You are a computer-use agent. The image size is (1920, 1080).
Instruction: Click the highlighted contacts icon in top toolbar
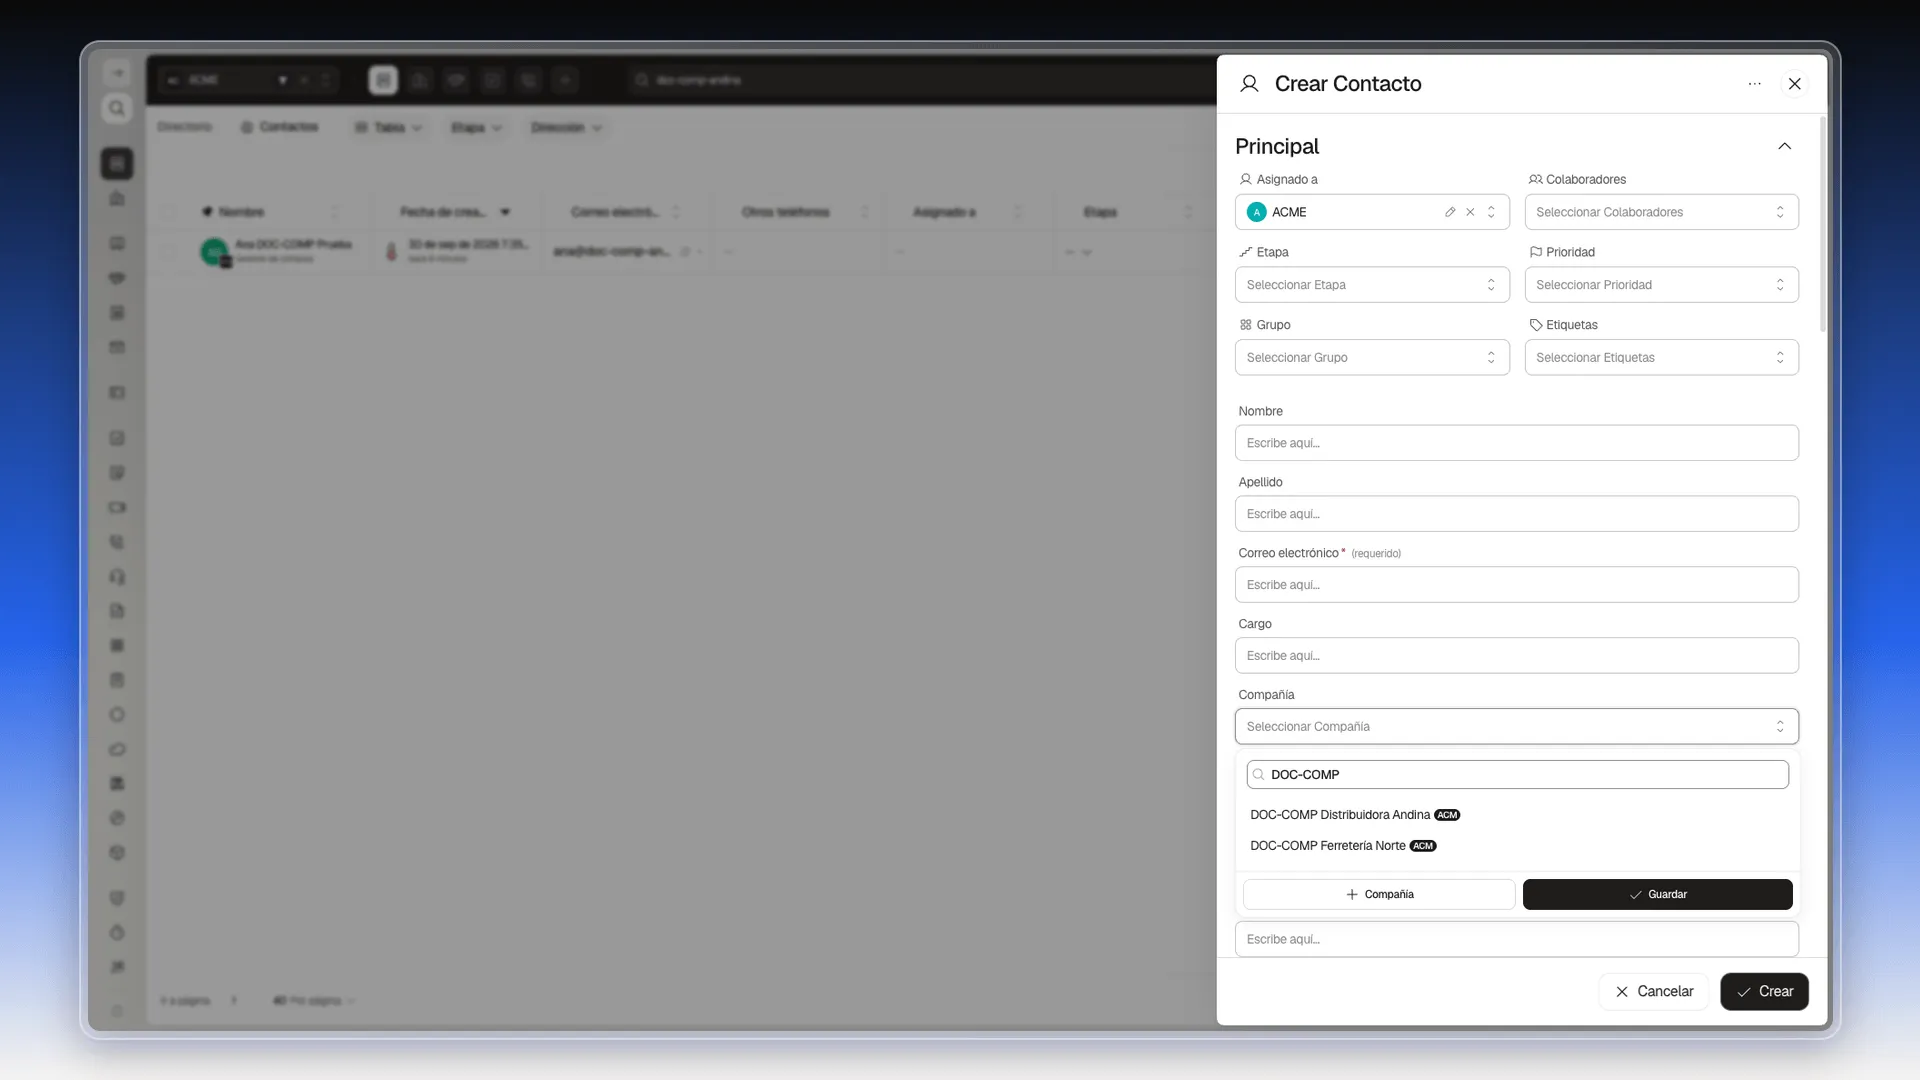coord(383,80)
